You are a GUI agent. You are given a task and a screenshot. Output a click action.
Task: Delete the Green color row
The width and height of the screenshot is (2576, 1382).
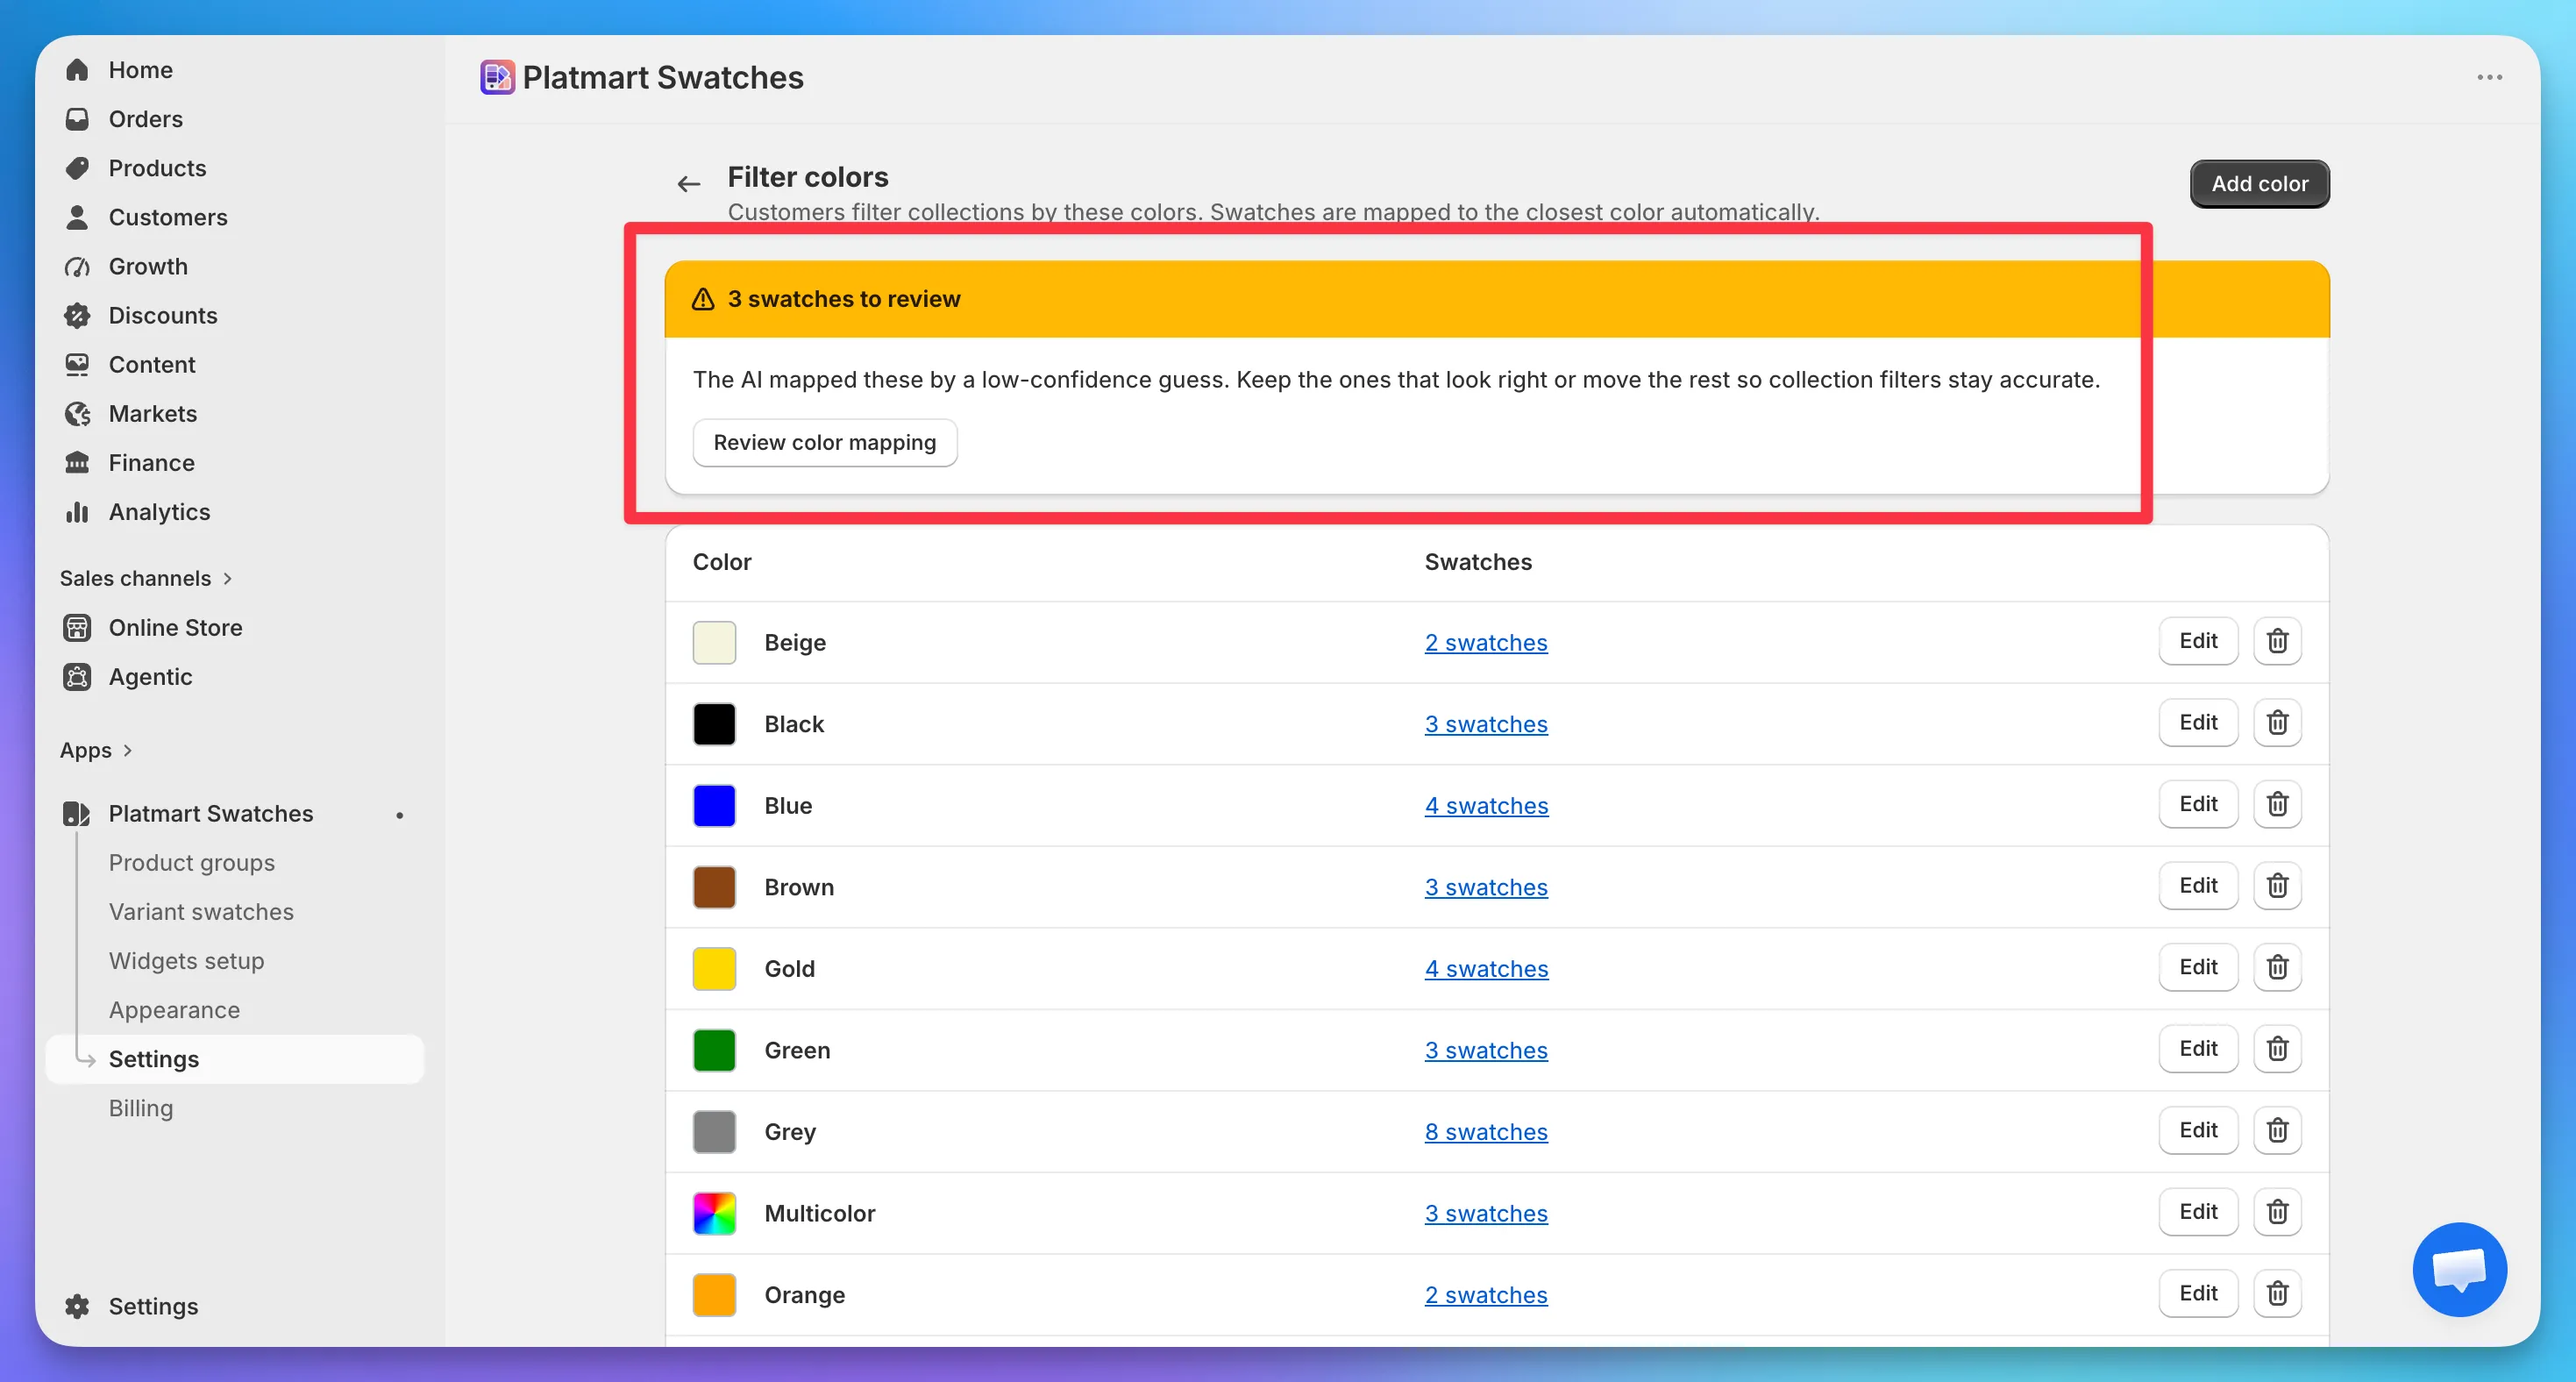pos(2277,1048)
